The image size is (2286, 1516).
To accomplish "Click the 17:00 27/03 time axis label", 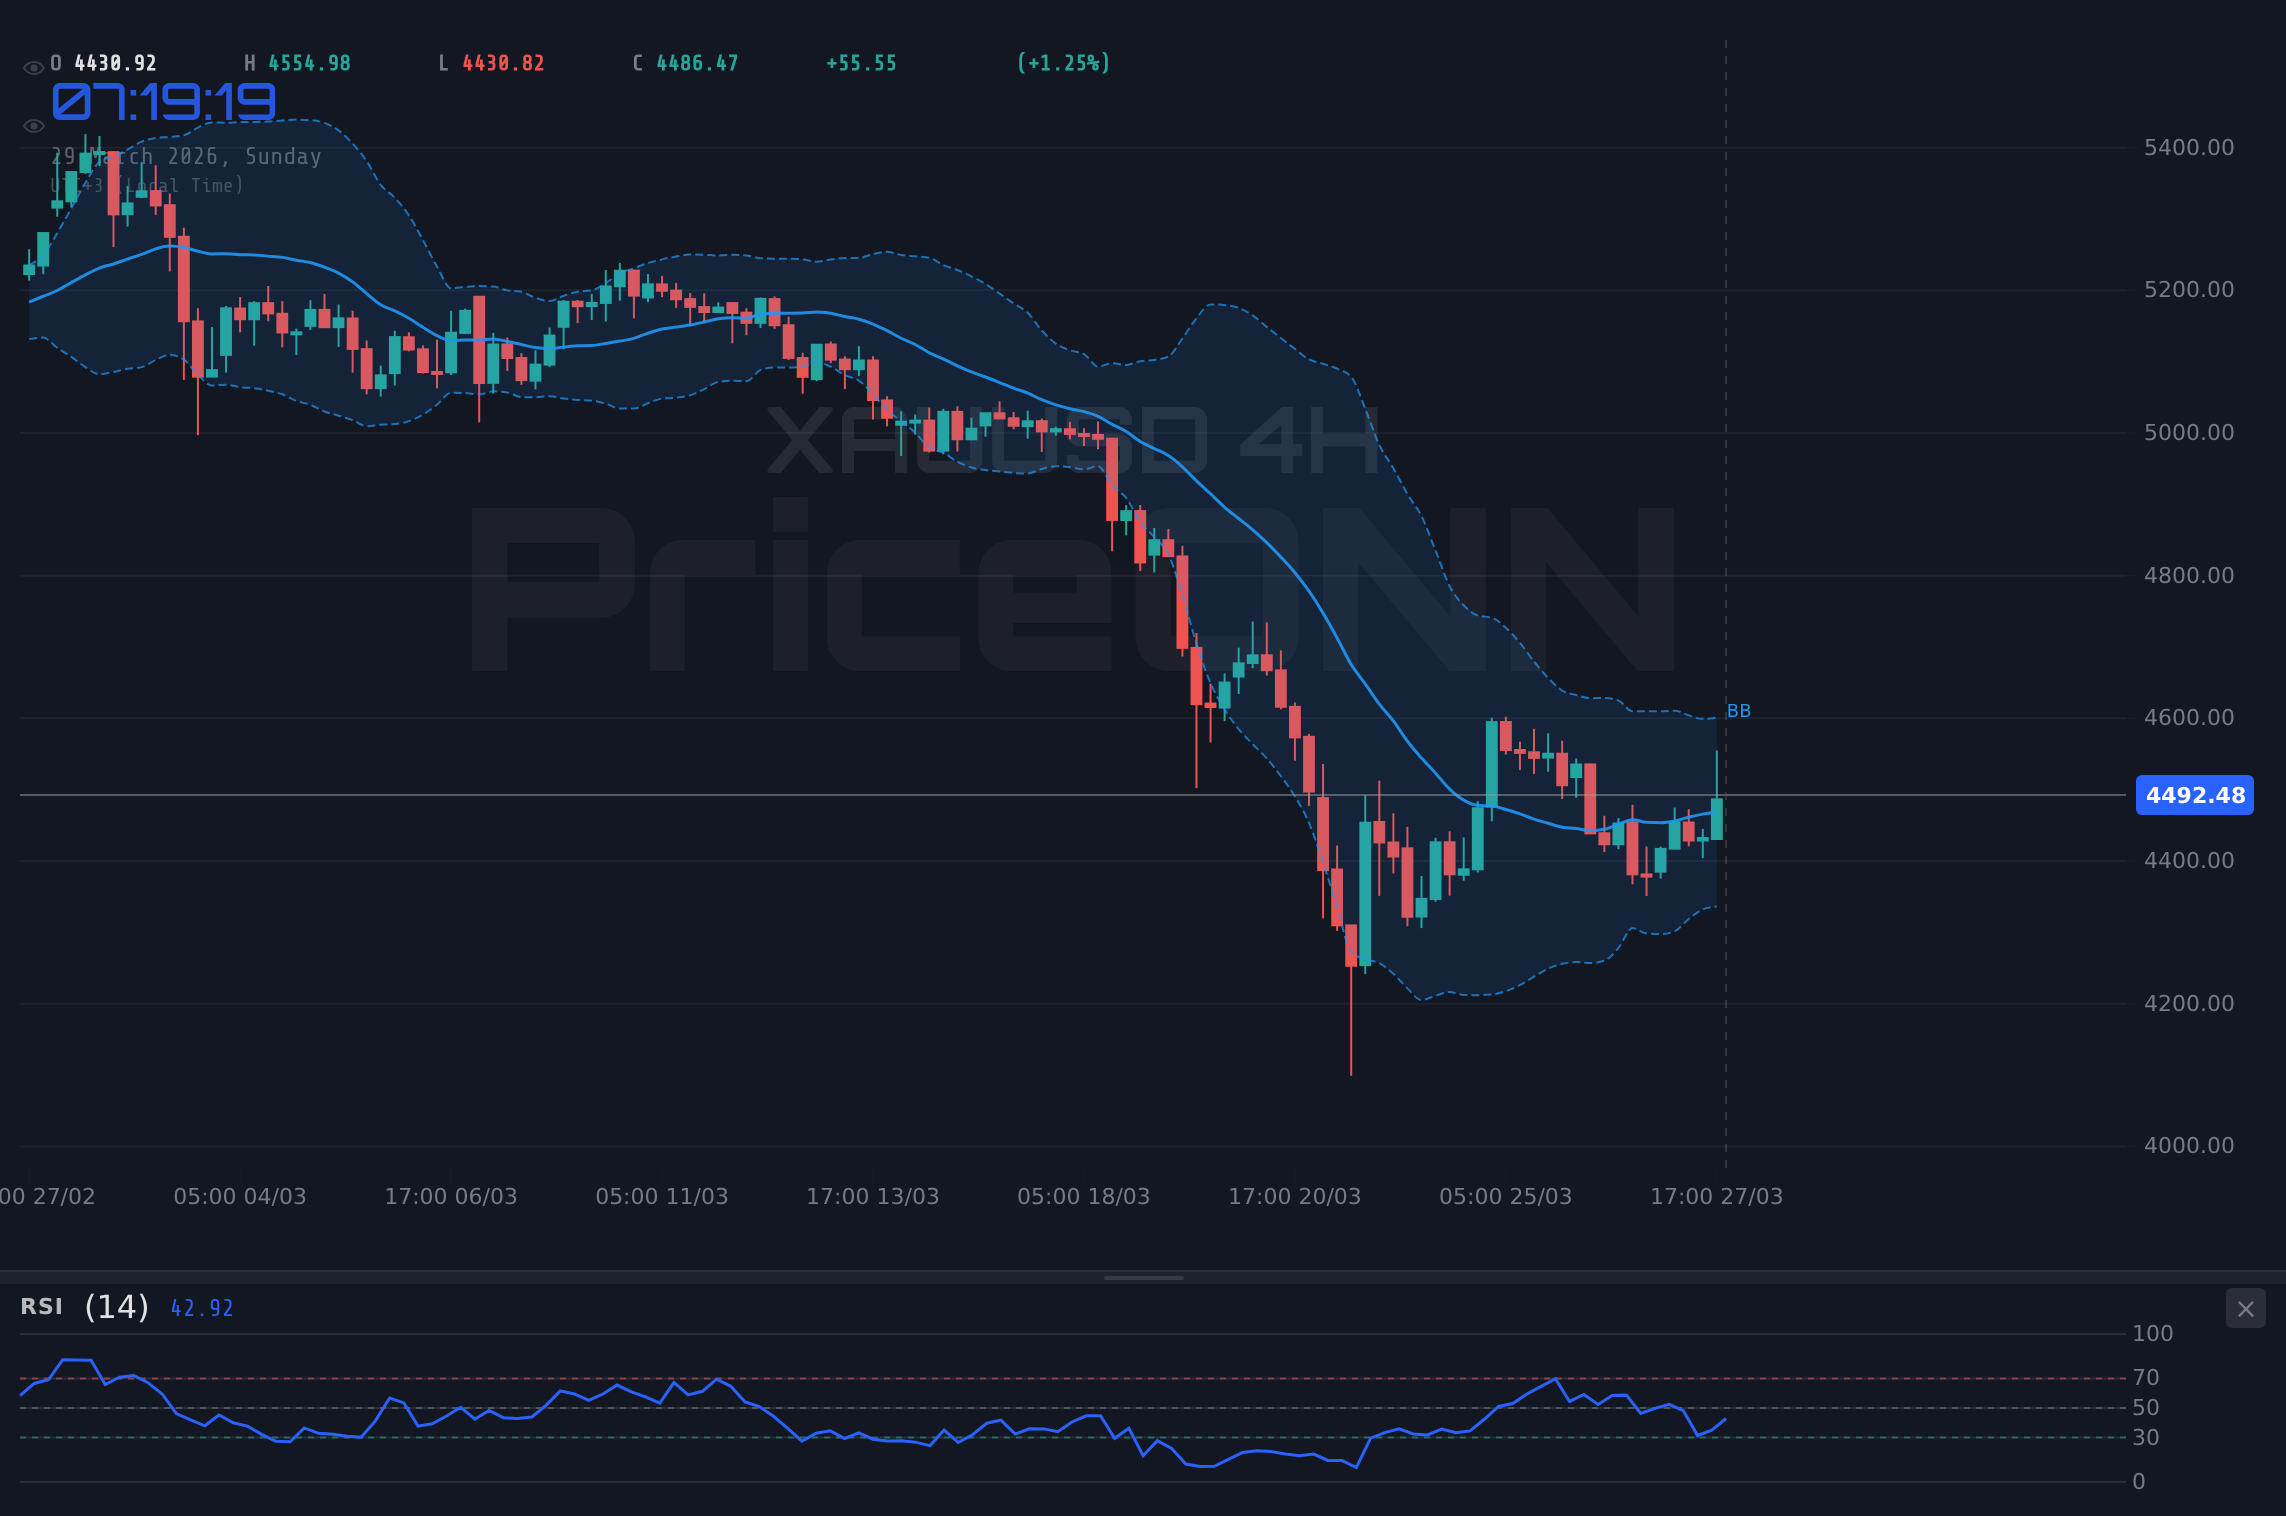I will [x=1718, y=1195].
